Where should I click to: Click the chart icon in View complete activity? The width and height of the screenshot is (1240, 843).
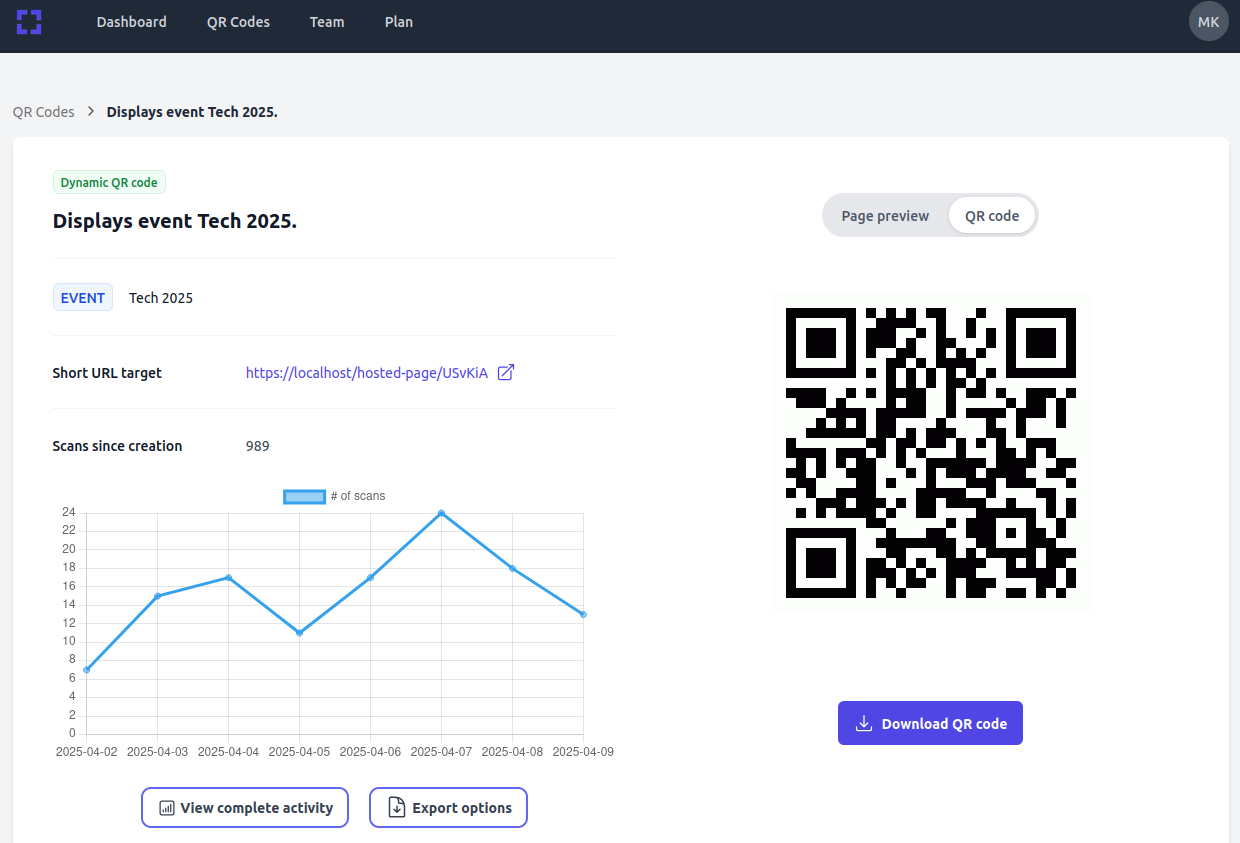167,808
